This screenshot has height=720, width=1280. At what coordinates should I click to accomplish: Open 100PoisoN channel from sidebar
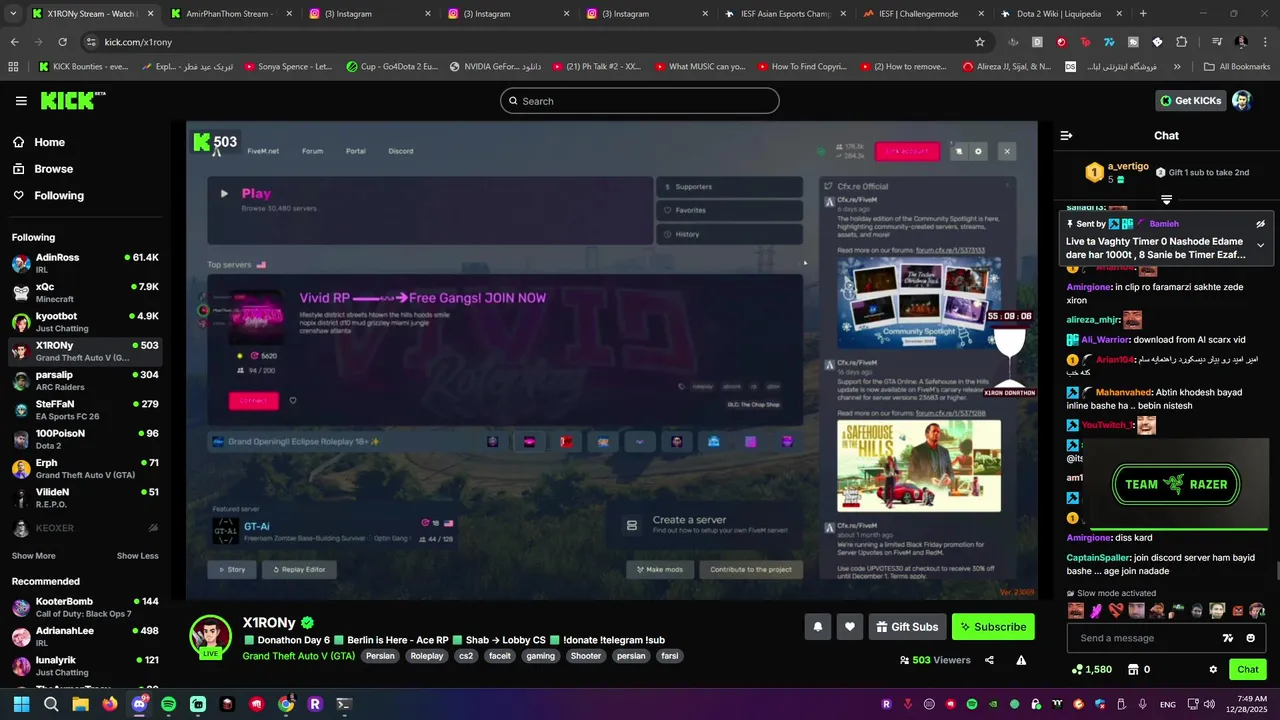pyautogui.click(x=85, y=439)
